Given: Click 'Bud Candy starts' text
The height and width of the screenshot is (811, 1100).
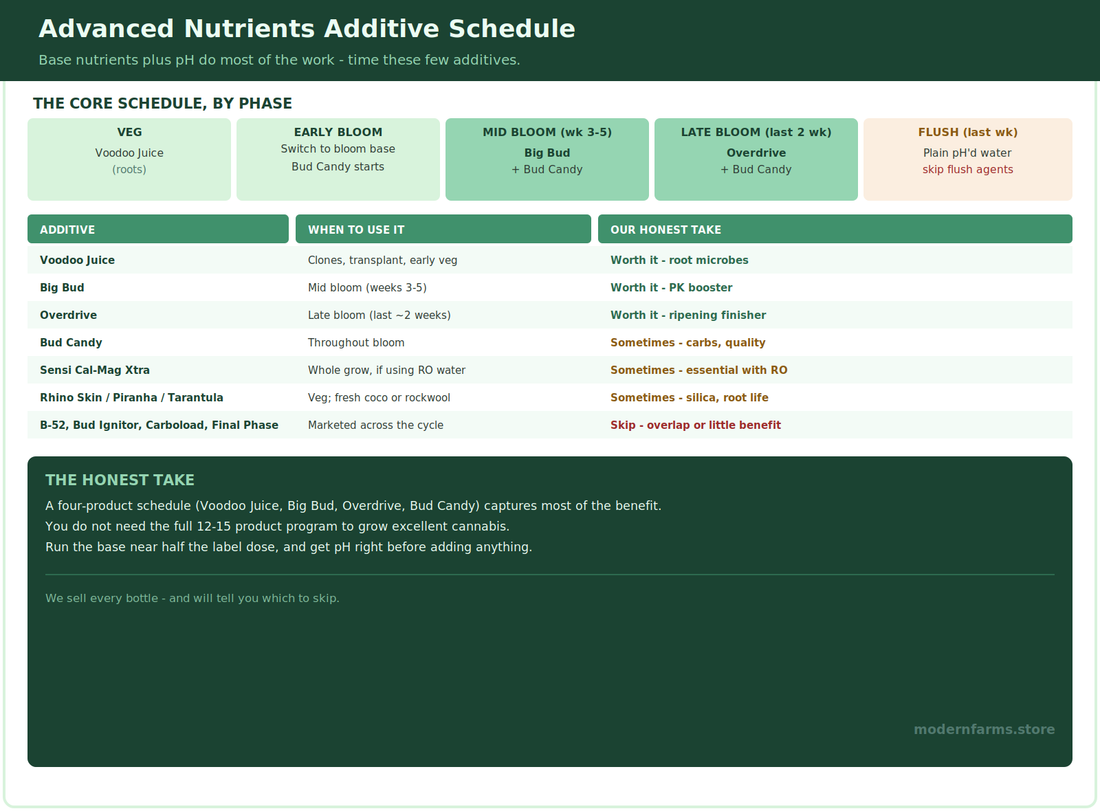Looking at the screenshot, I should coord(338,167).
